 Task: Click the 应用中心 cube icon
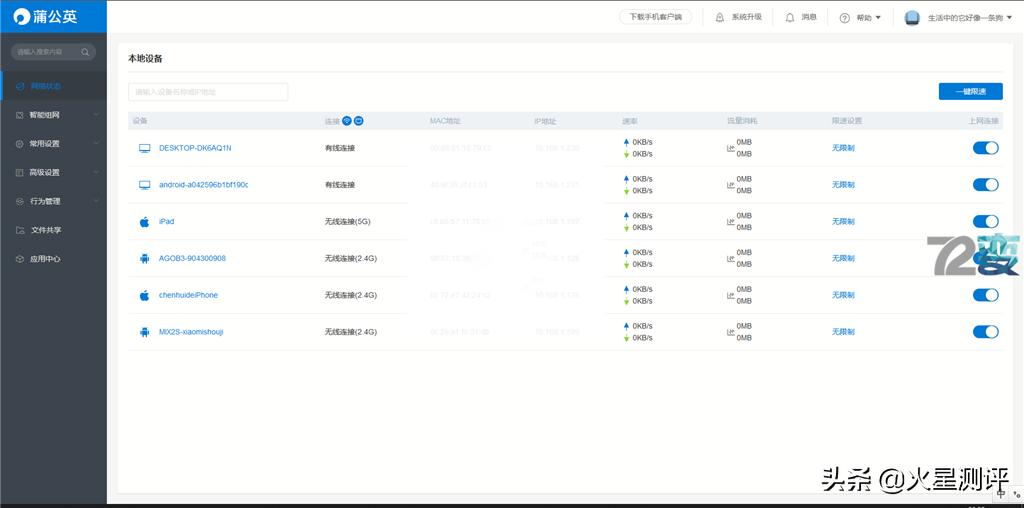(20, 259)
